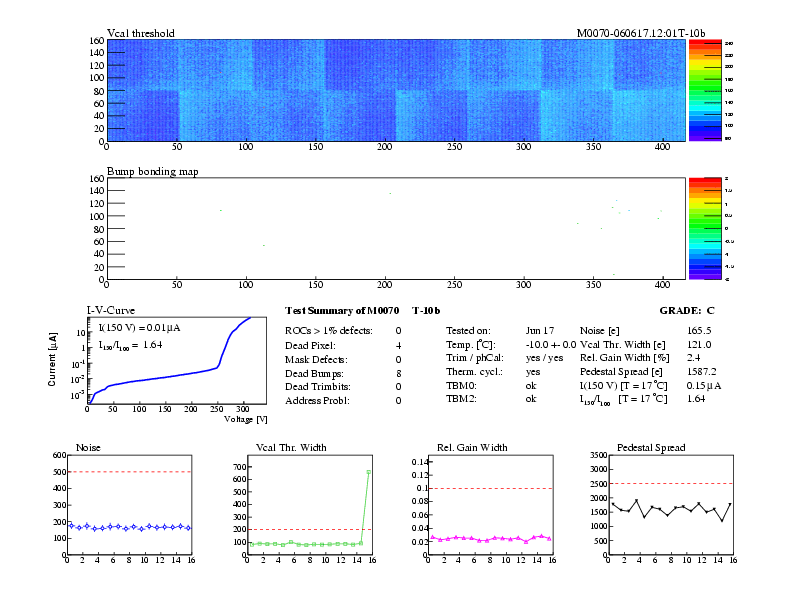Select the Tested on field label

(468, 330)
